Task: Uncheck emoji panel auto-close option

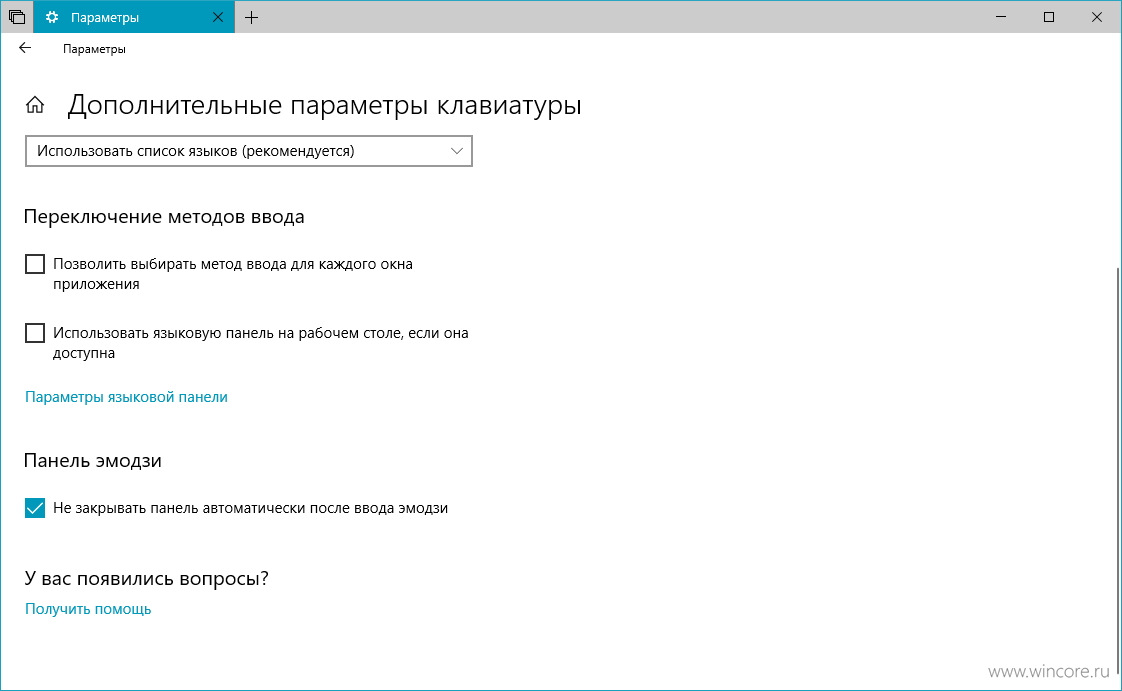Action: point(35,508)
